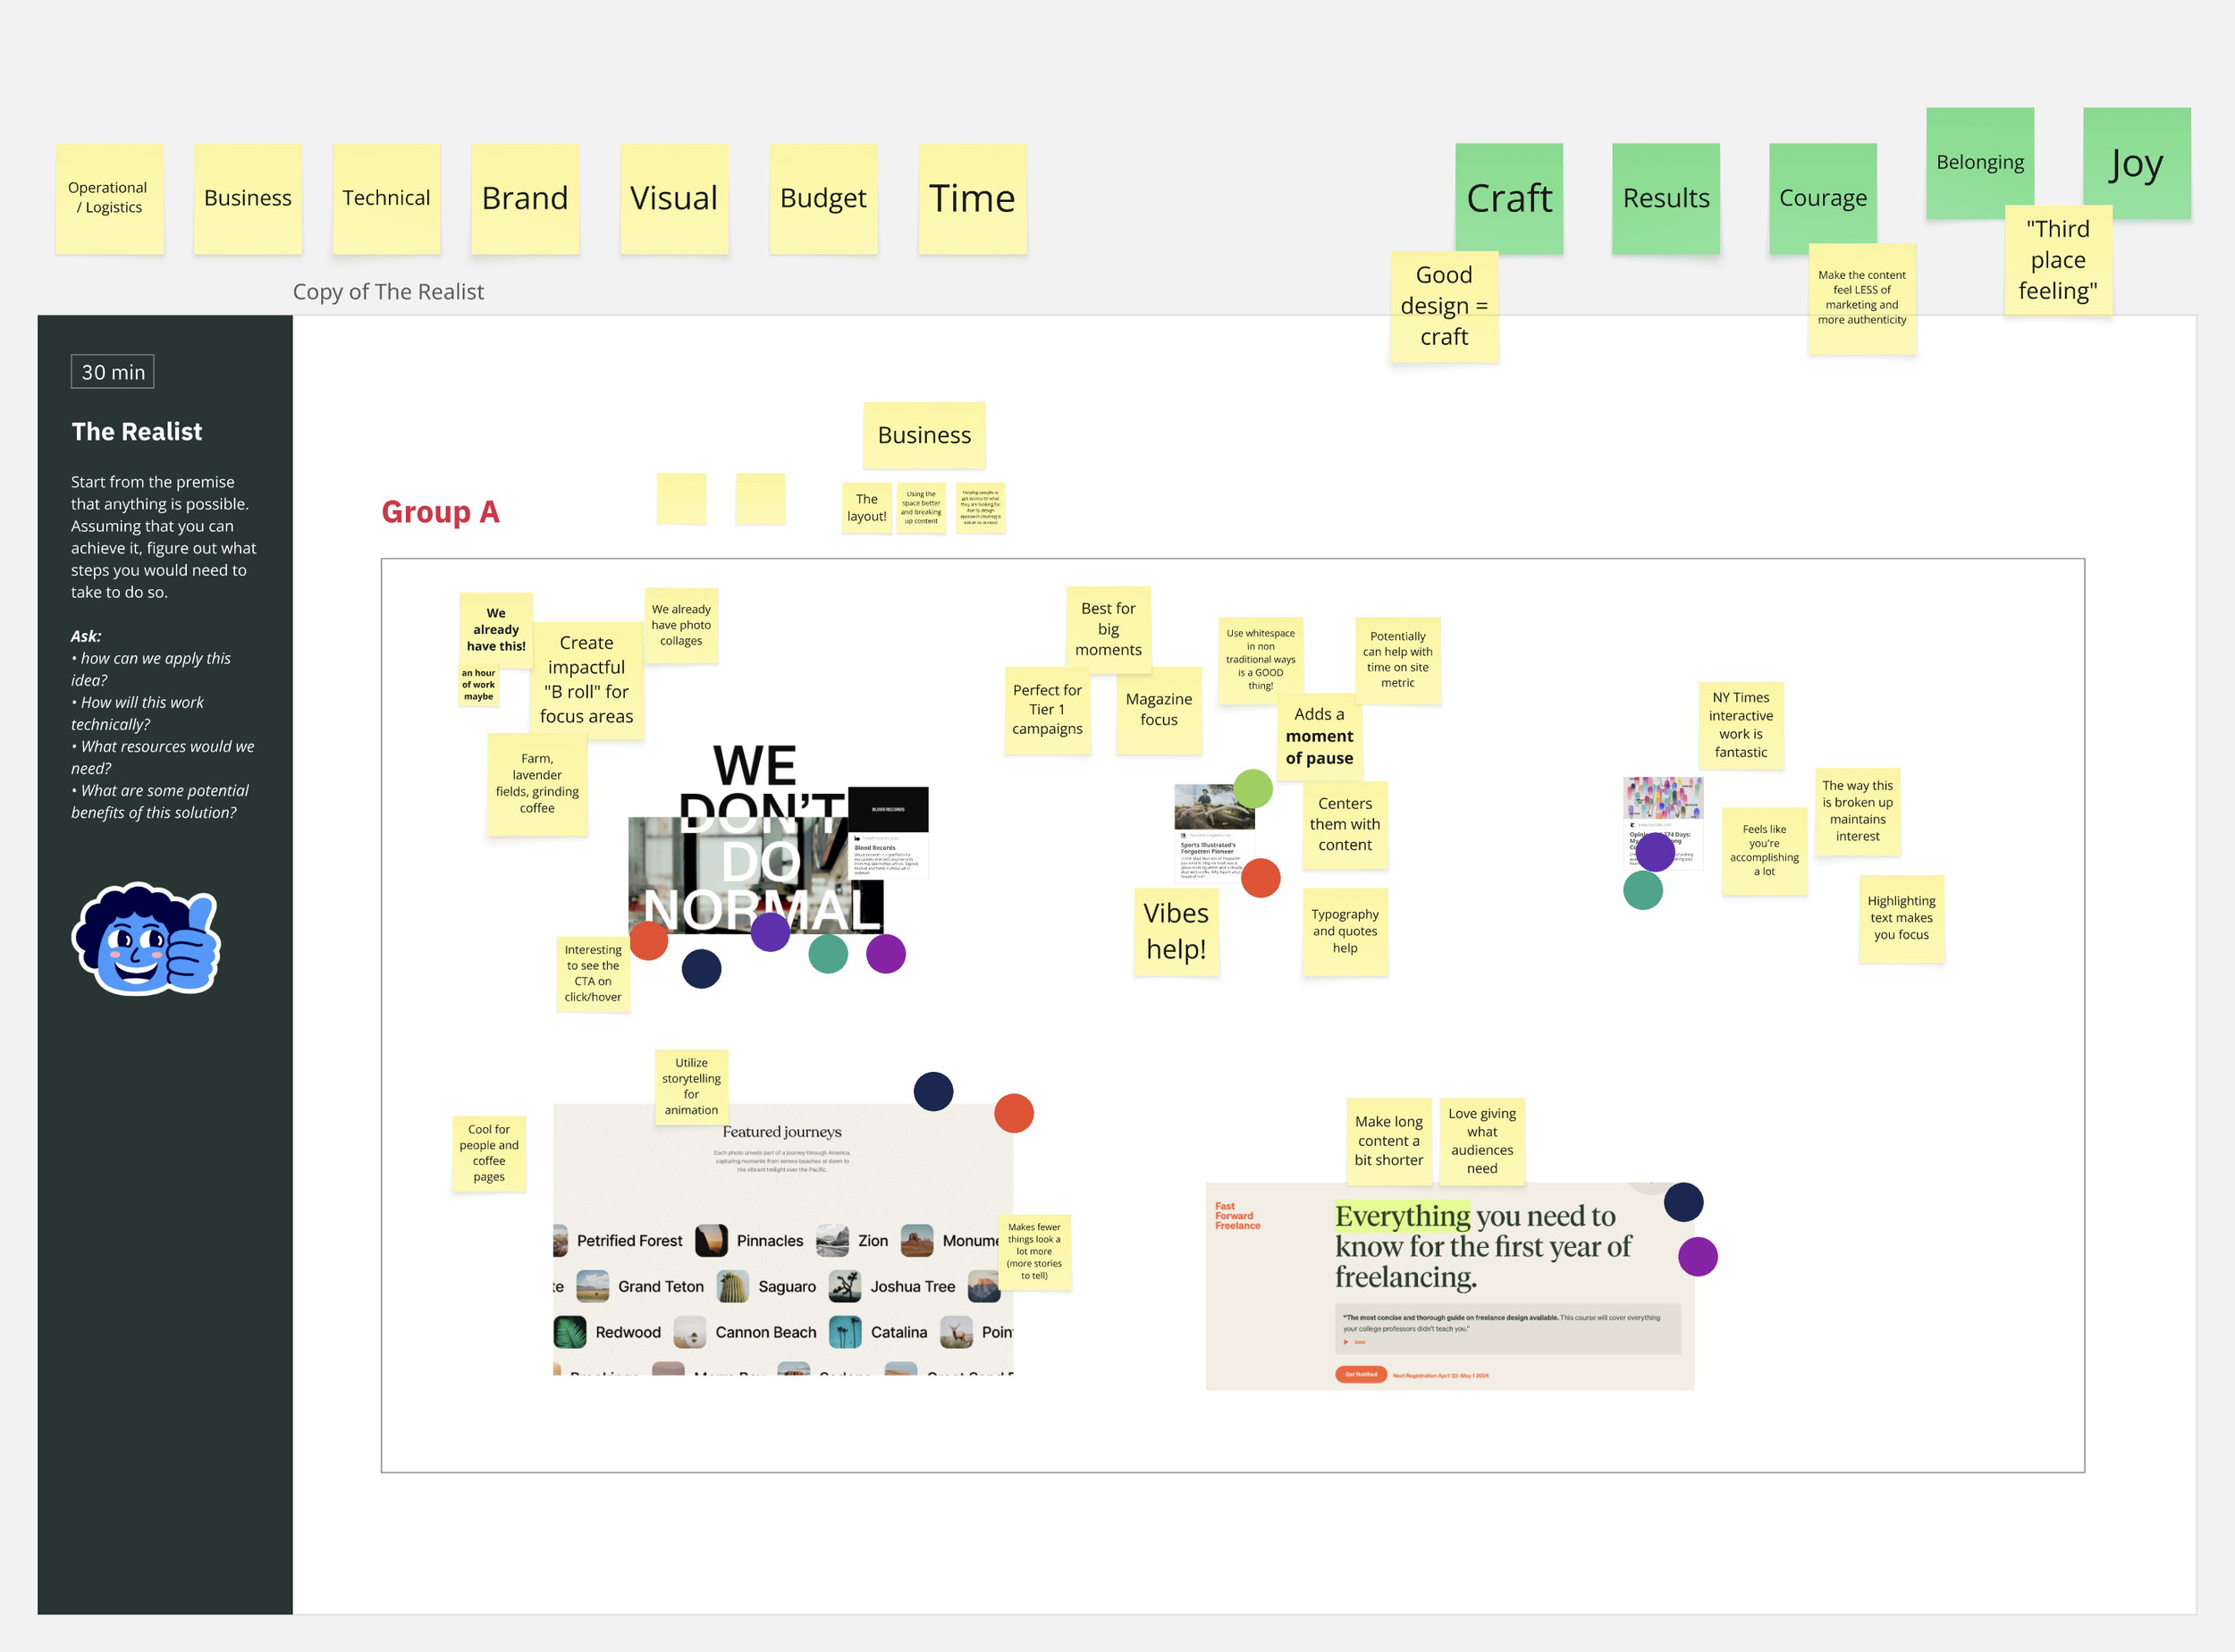Click the Zion icon in Featured journeys
Image resolution: width=2235 pixels, height=1652 pixels.
pyautogui.click(x=832, y=1240)
